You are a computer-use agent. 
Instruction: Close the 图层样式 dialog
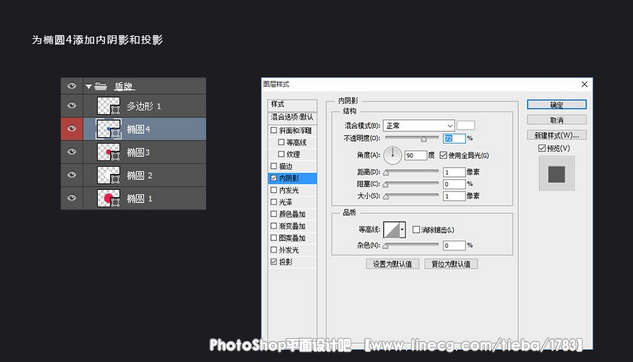[x=584, y=84]
